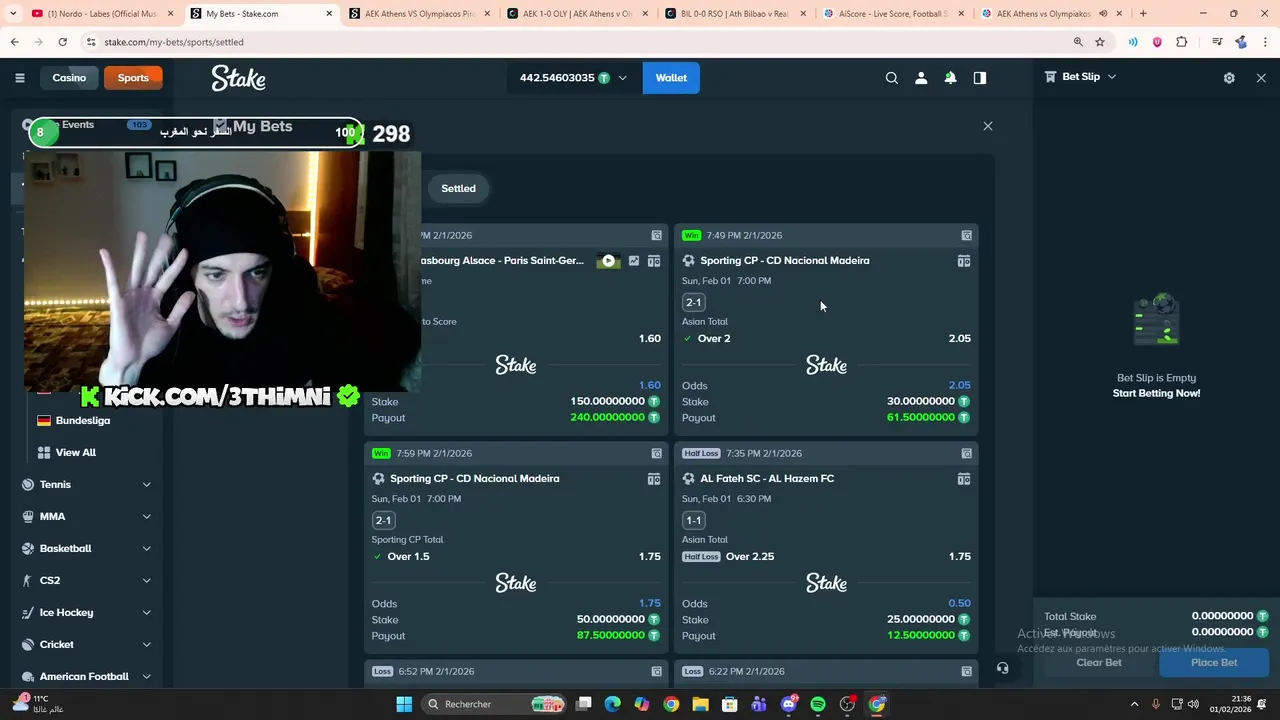Open the notifications bell
The height and width of the screenshot is (720, 1280).
(950, 78)
